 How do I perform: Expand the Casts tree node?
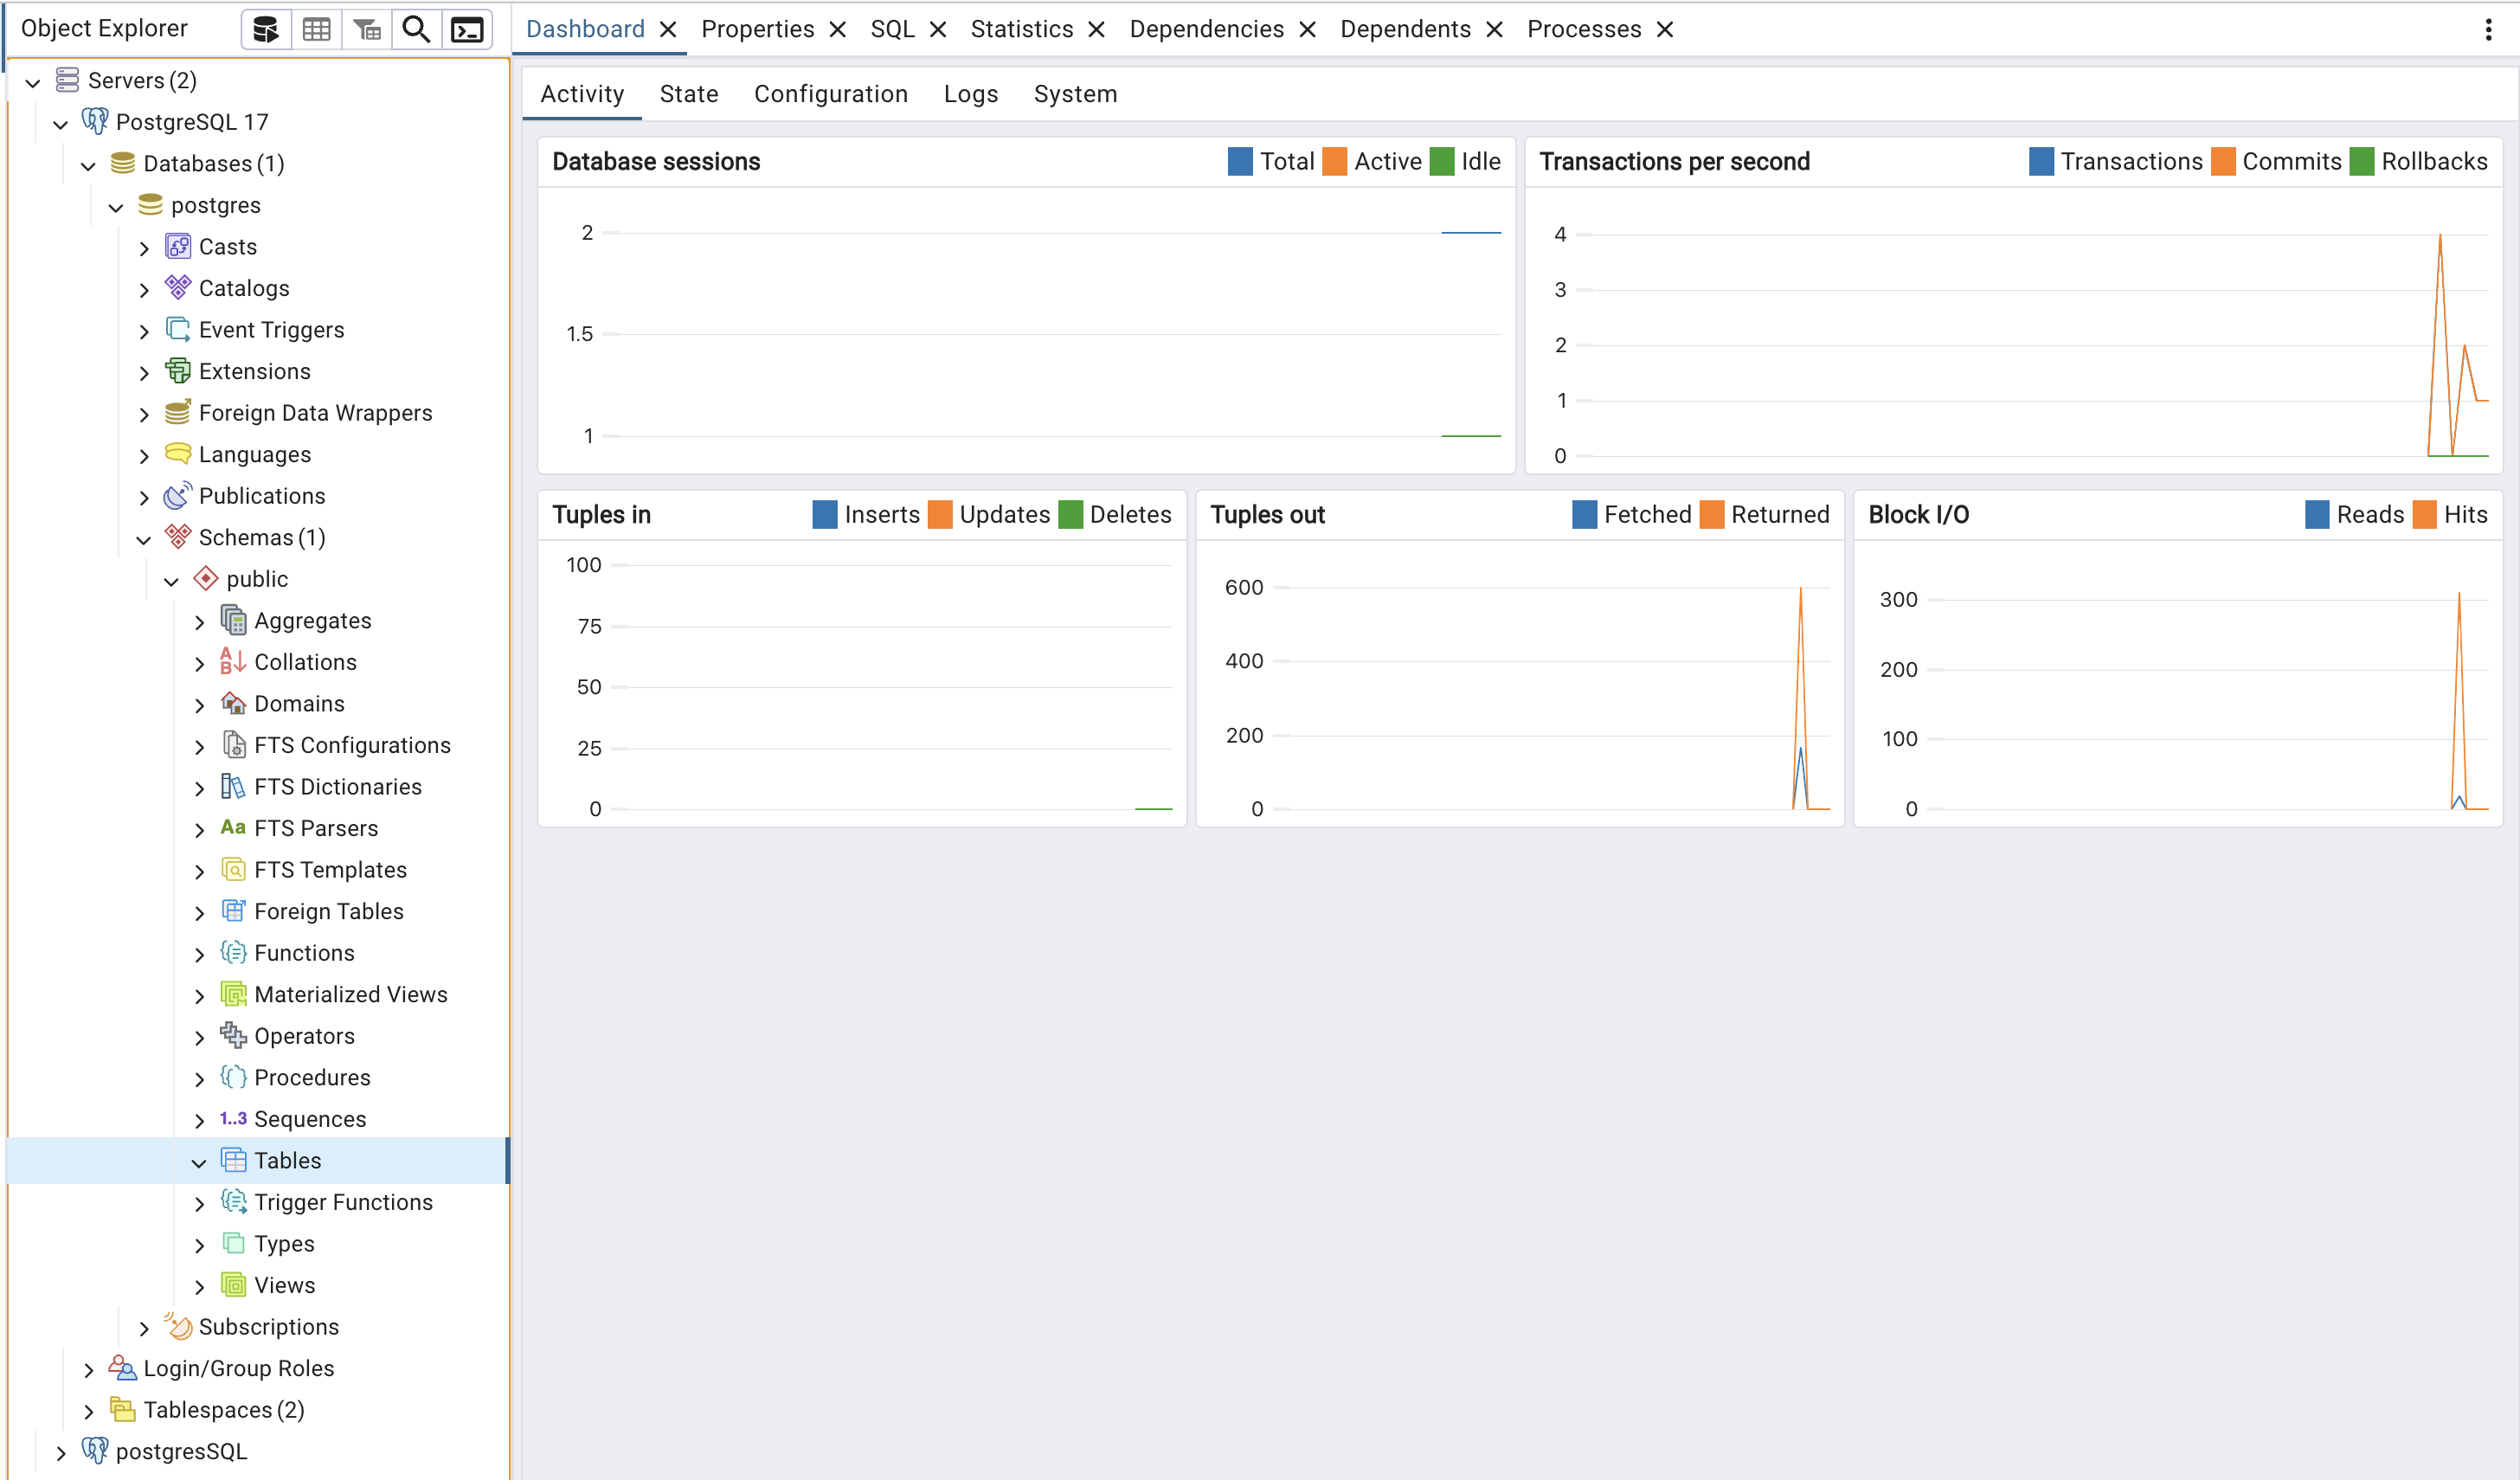point(144,248)
